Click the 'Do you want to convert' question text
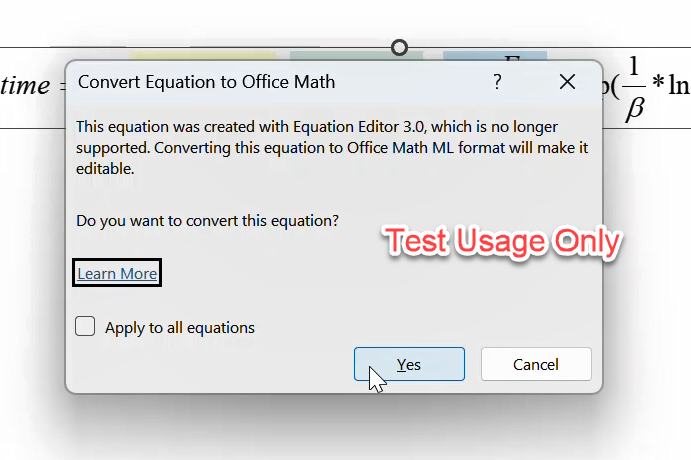 click(x=208, y=221)
